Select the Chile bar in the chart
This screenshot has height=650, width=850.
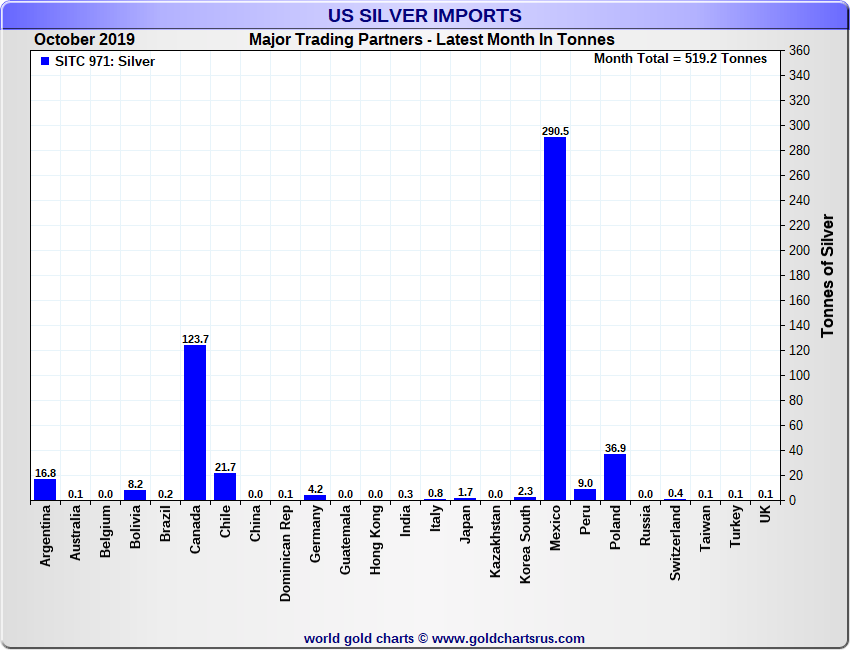(225, 486)
